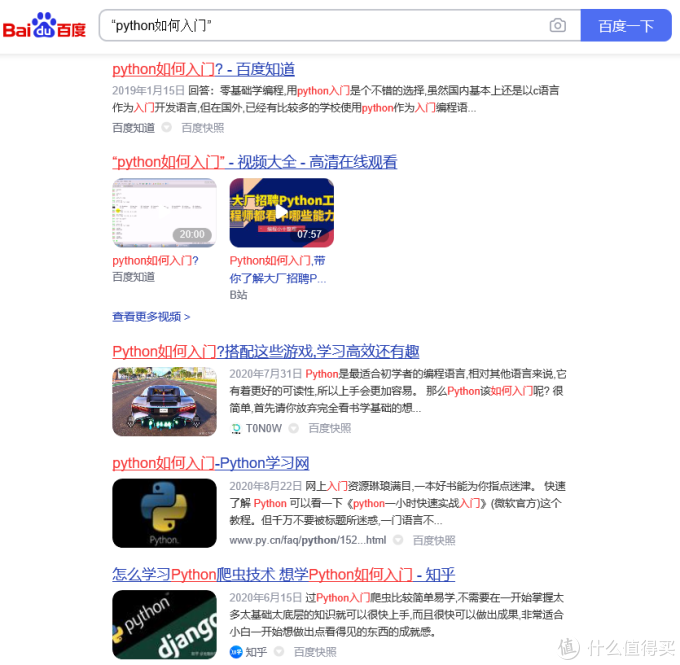Open 百度快照 for Python学习网 result
Screen dimensions: 680x665
(434, 540)
